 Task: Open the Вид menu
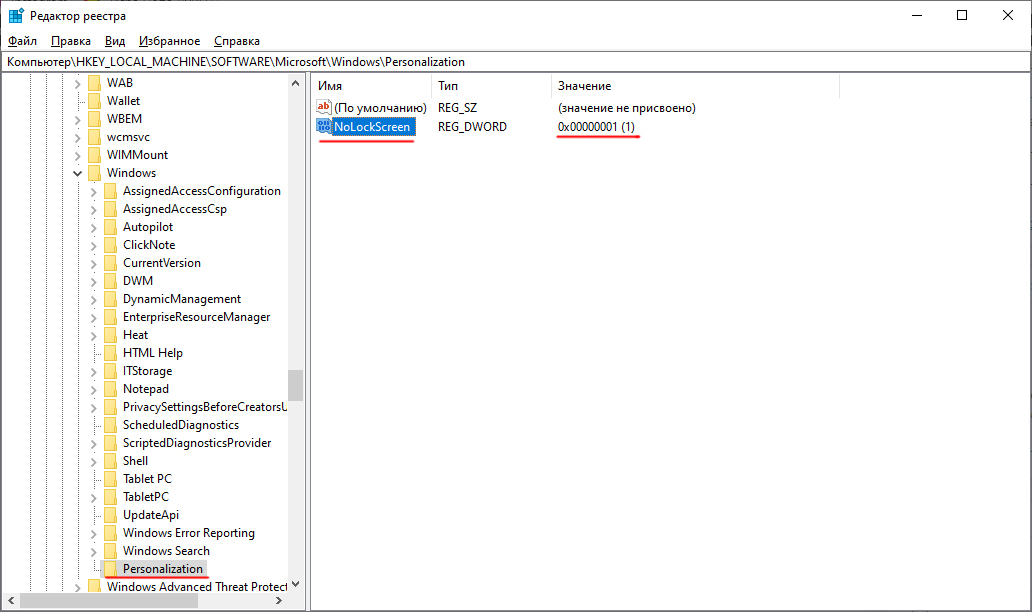point(115,41)
